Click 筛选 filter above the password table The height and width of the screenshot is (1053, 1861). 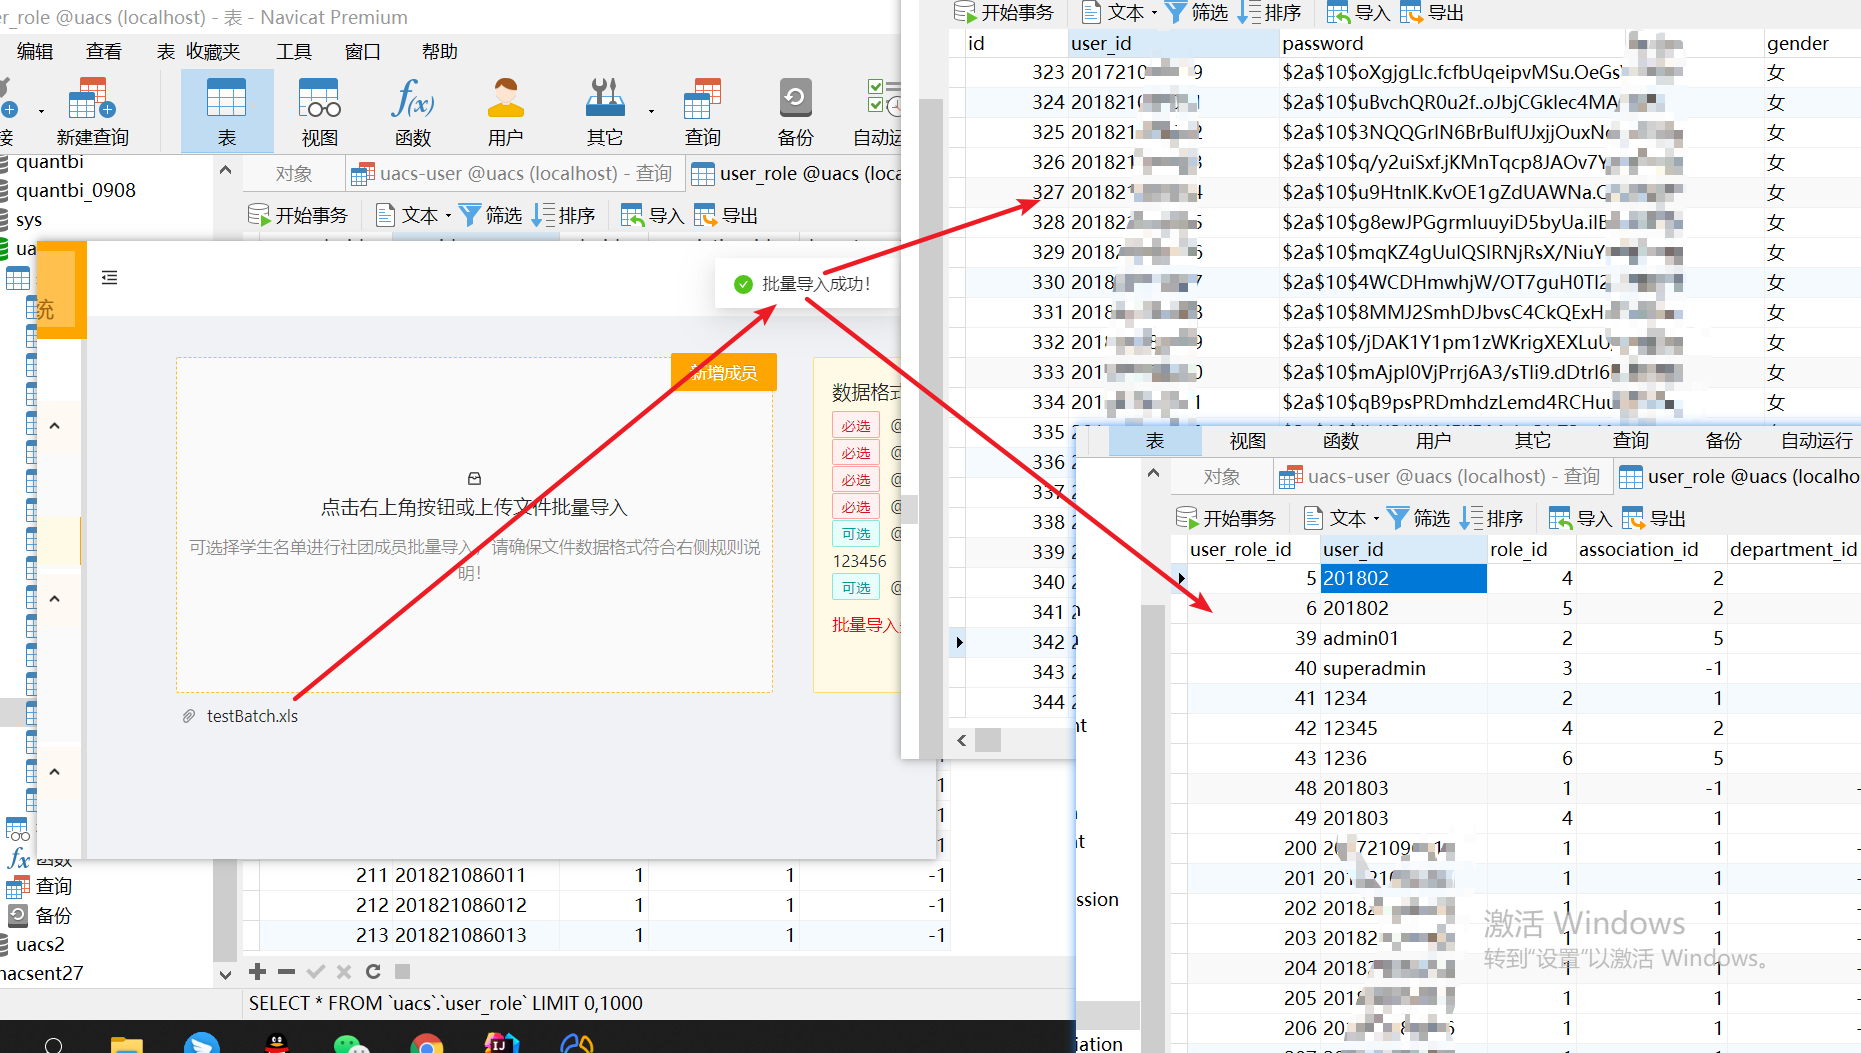pyautogui.click(x=1197, y=12)
